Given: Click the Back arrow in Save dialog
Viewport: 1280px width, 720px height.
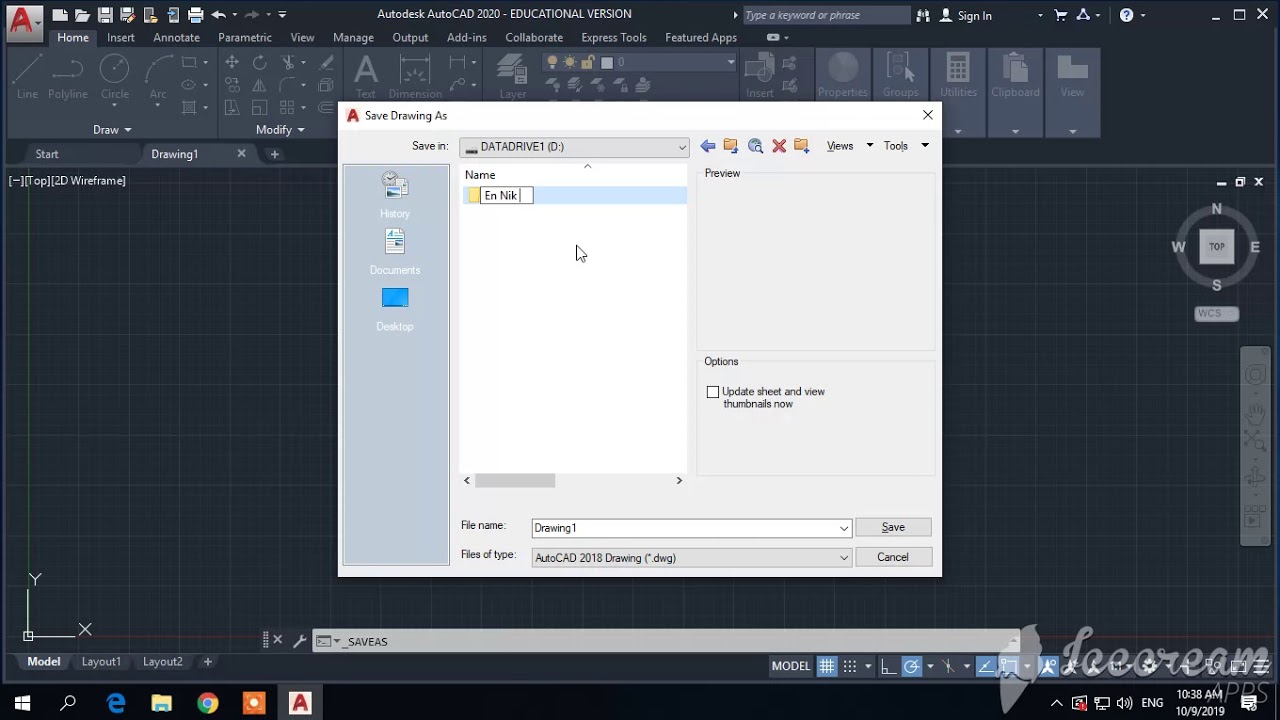Looking at the screenshot, I should pos(707,146).
